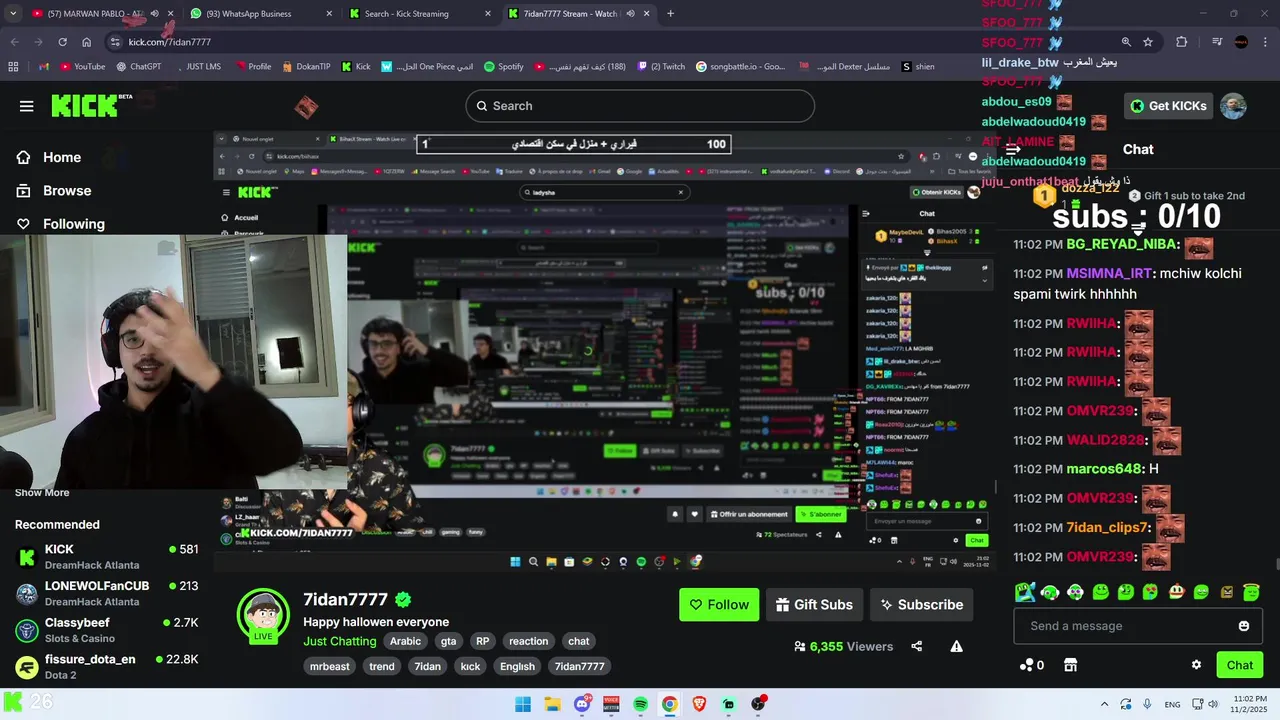Switch input language ENG
Image resolution: width=1280 pixels, height=720 pixels.
click(x=1172, y=704)
